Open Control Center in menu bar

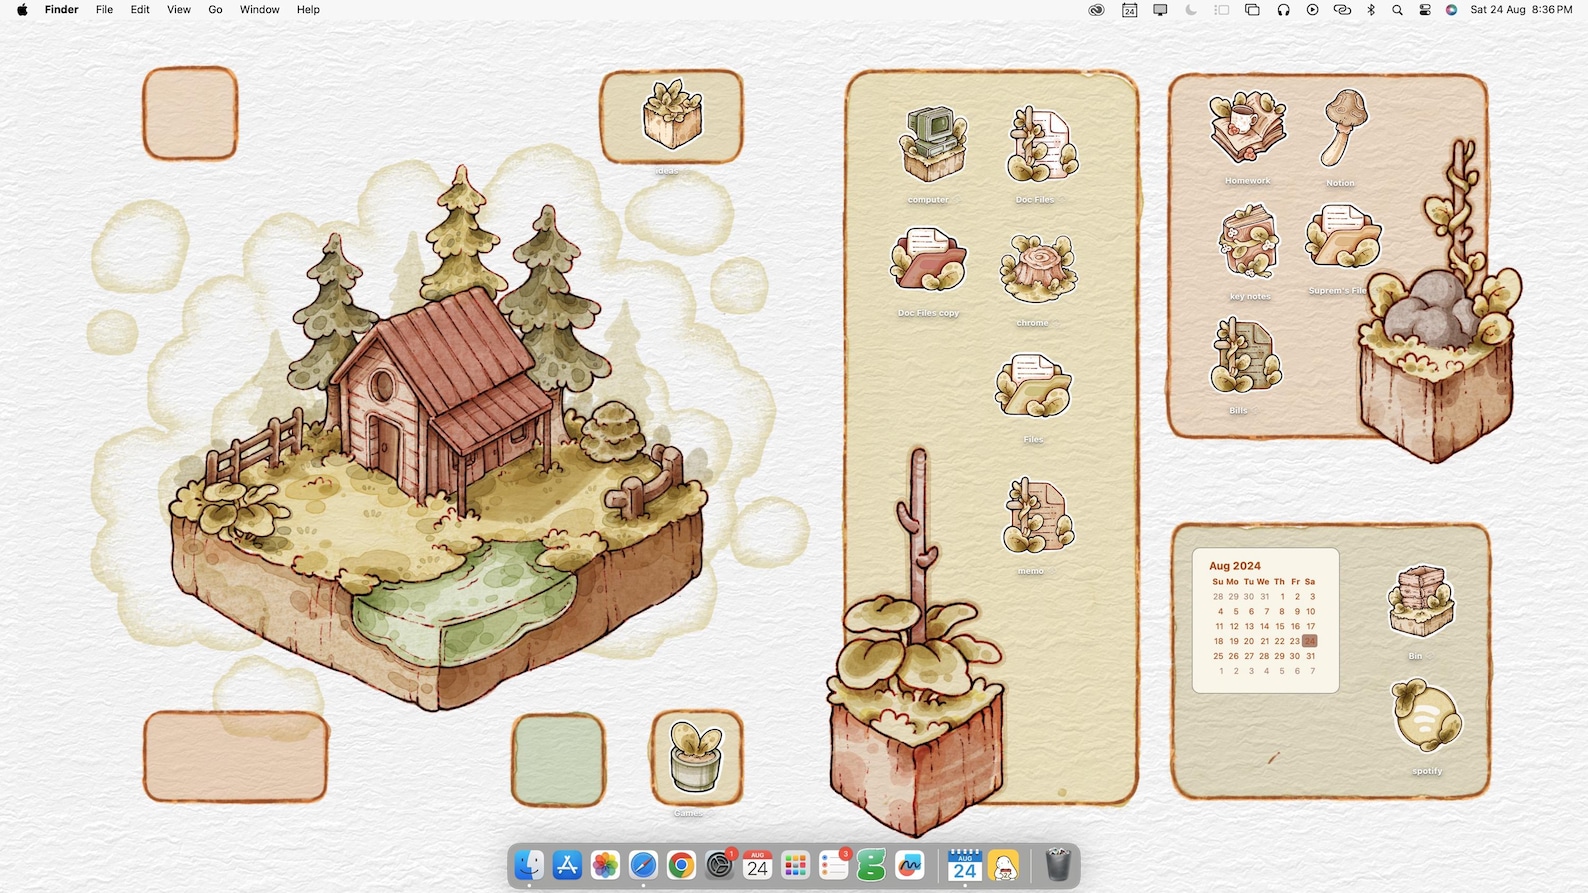1425,10
